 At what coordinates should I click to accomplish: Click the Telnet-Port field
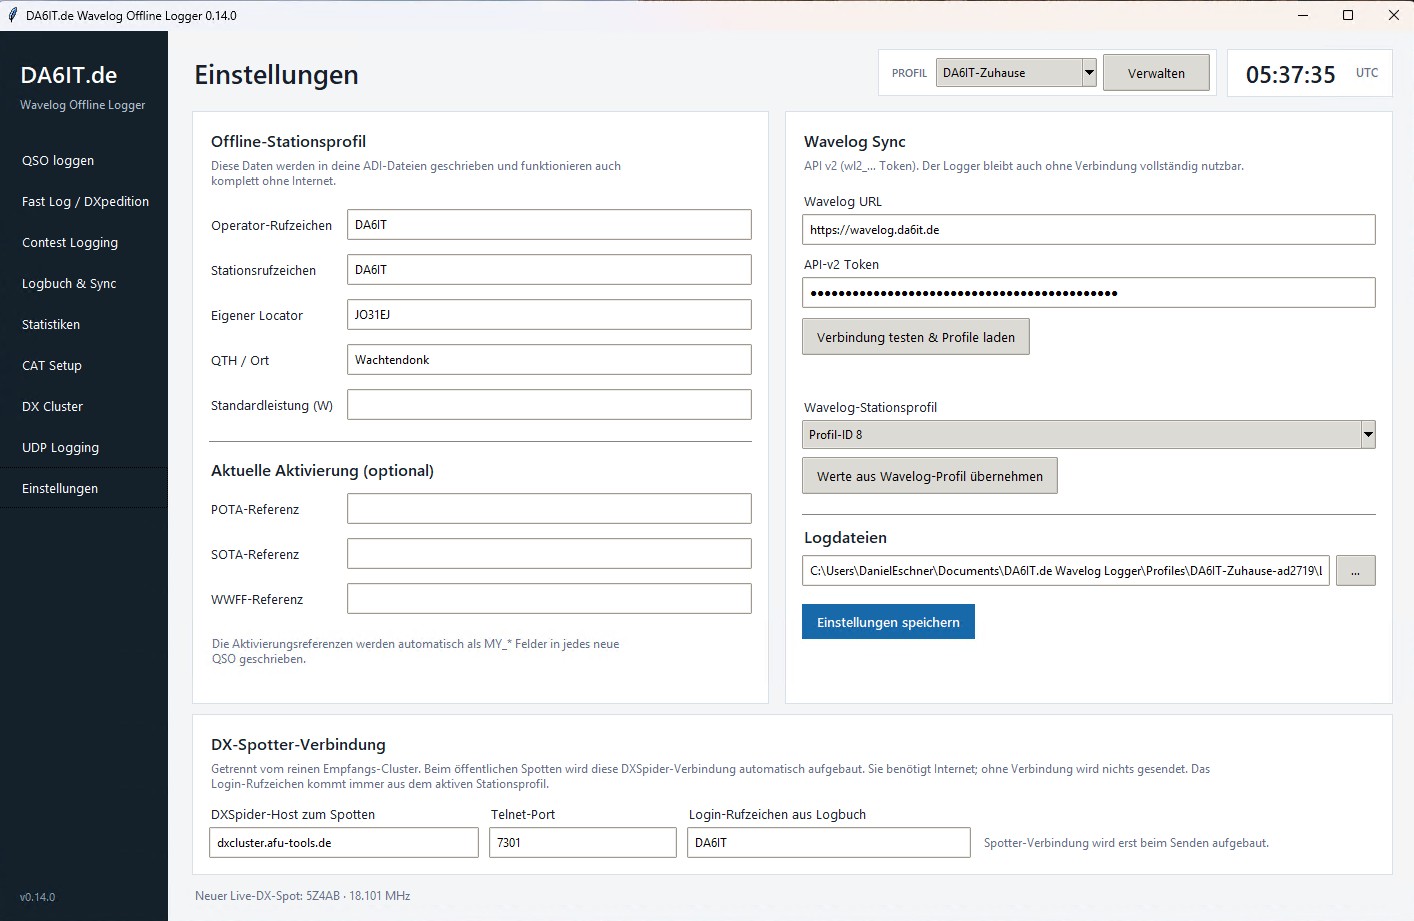click(582, 842)
